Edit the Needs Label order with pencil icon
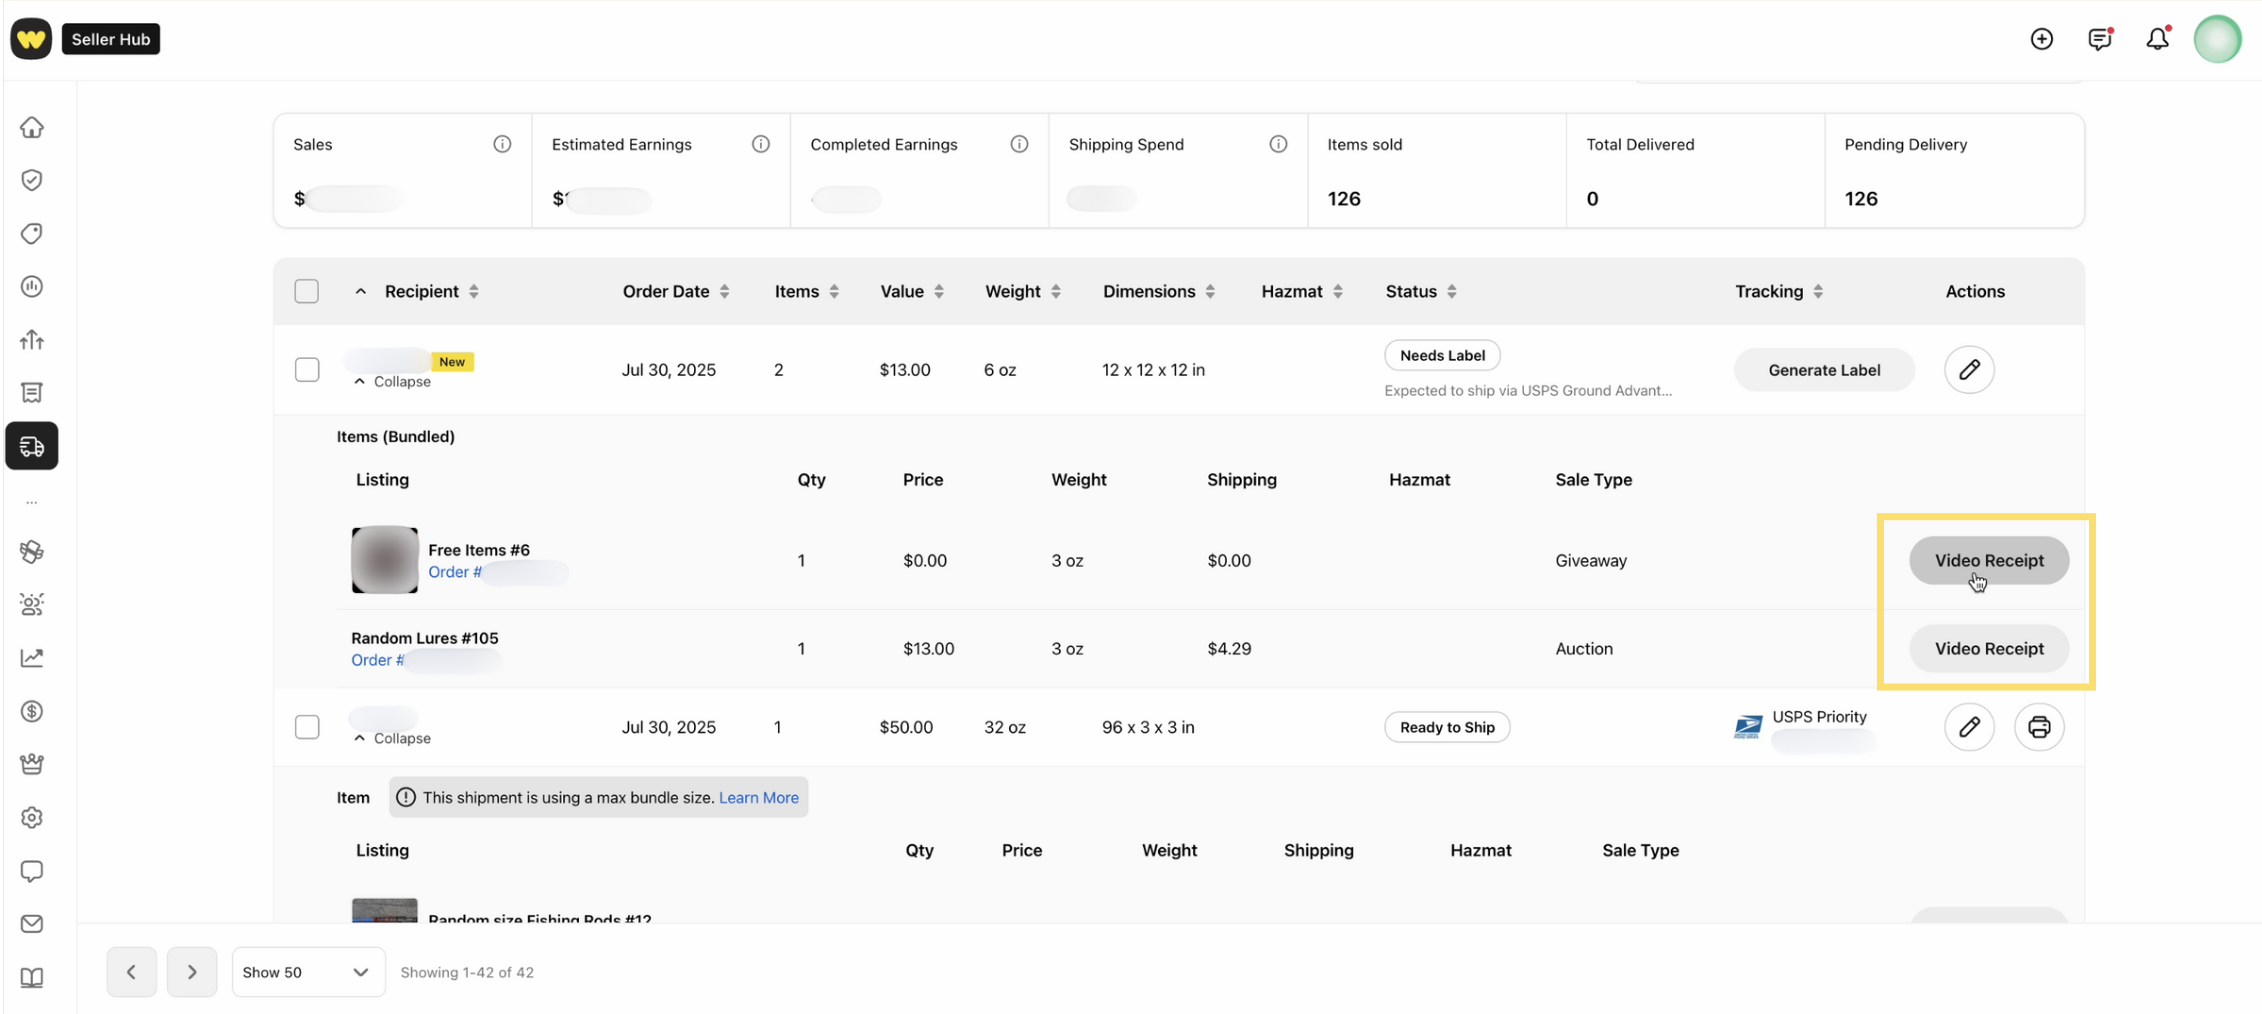 [x=1968, y=370]
